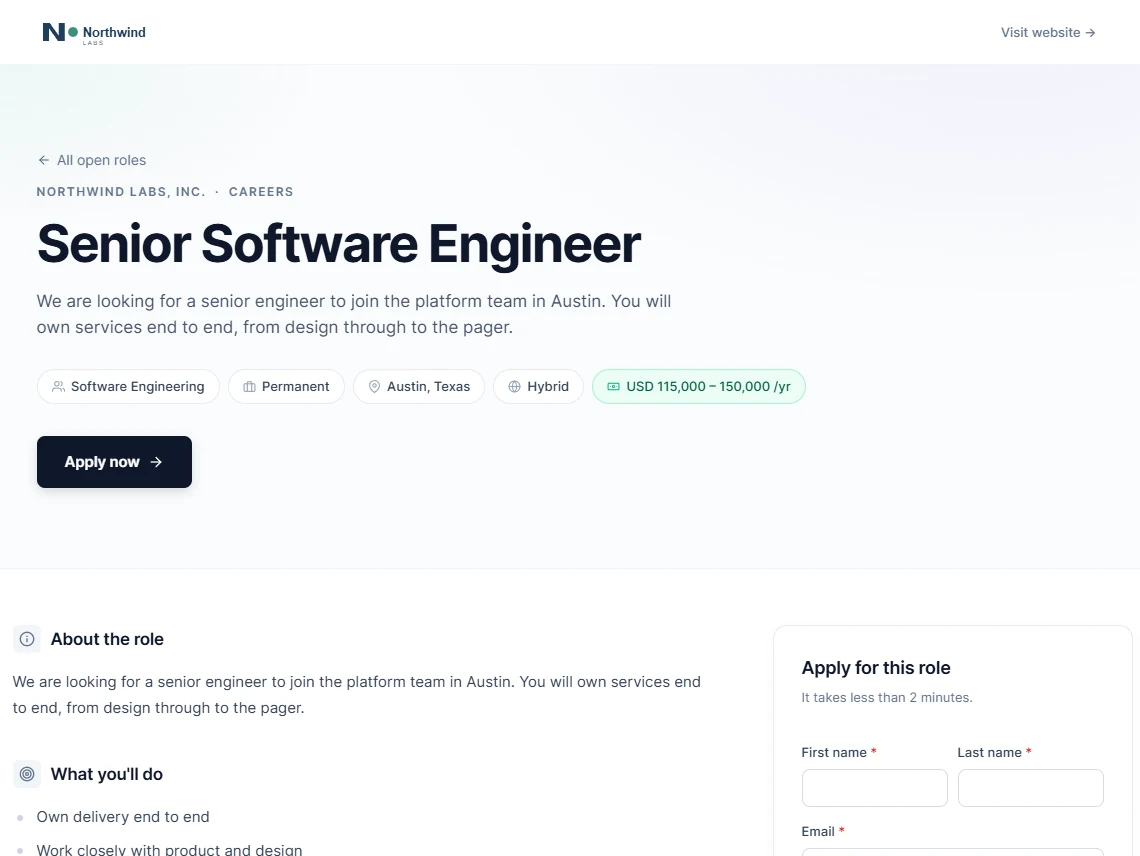Click the banknote icon in salary tag
Screen dimensions: 1140x856
pos(614,387)
